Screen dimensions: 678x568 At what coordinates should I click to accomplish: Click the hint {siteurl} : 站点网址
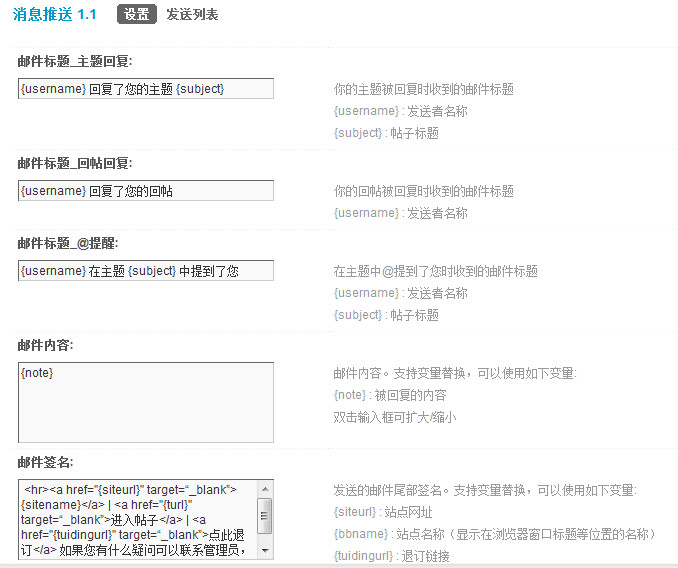pyautogui.click(x=383, y=512)
